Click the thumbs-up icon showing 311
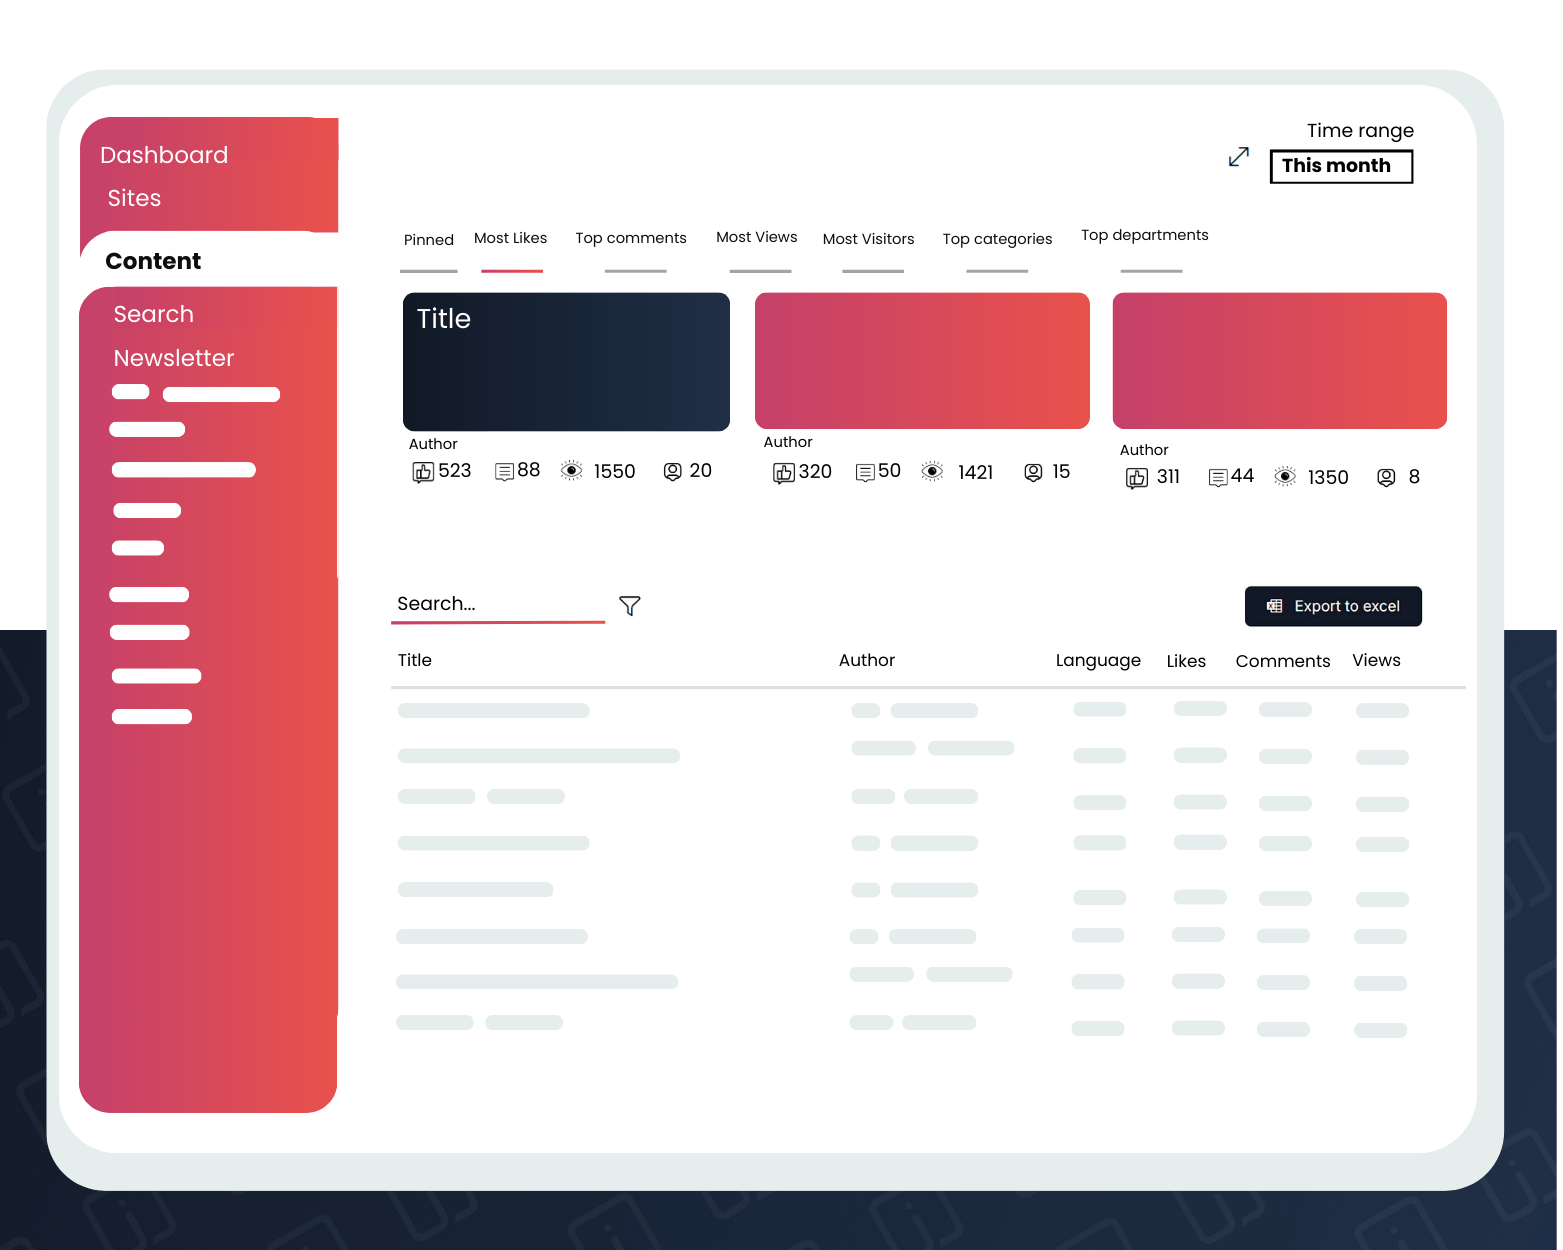 click(x=1137, y=478)
